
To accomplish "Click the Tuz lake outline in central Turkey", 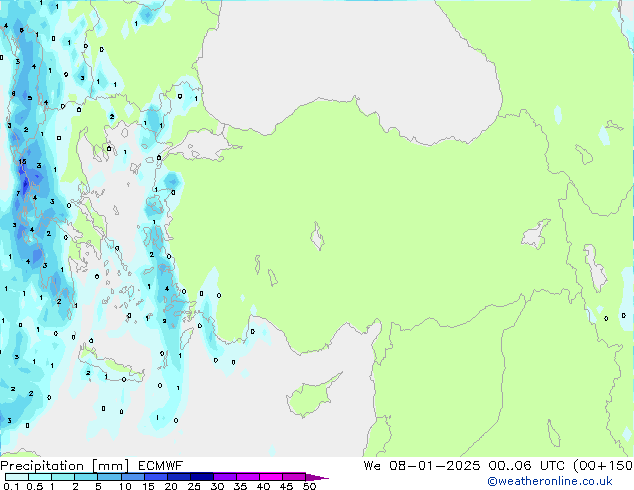I will pos(317,239).
